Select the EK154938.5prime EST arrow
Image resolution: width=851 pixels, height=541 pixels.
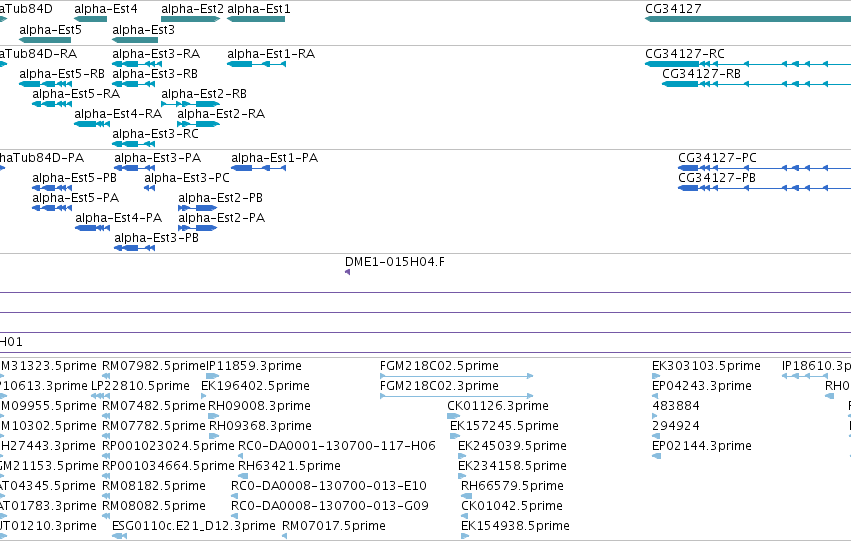[465, 536]
